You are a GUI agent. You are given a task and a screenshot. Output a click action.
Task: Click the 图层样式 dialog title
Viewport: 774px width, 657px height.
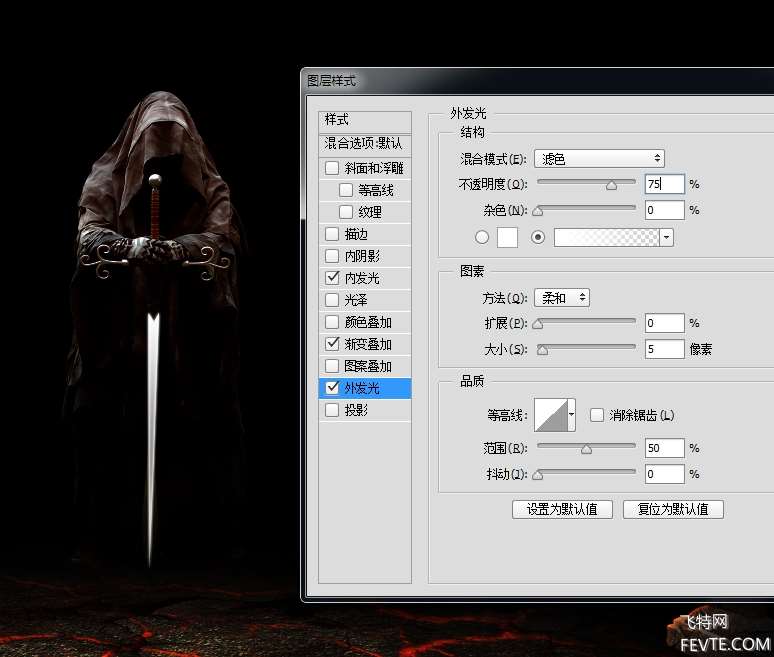pos(331,80)
